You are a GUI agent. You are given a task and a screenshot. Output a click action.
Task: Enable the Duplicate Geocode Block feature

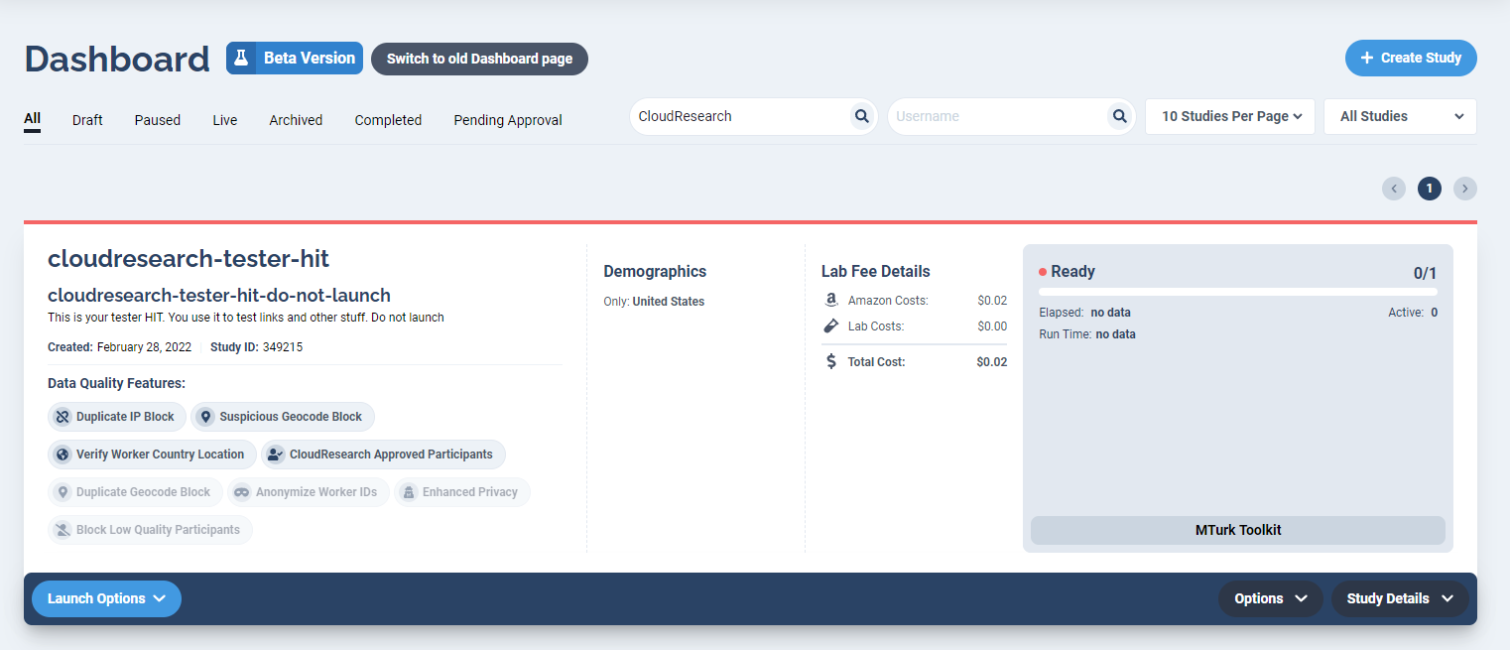click(x=135, y=491)
